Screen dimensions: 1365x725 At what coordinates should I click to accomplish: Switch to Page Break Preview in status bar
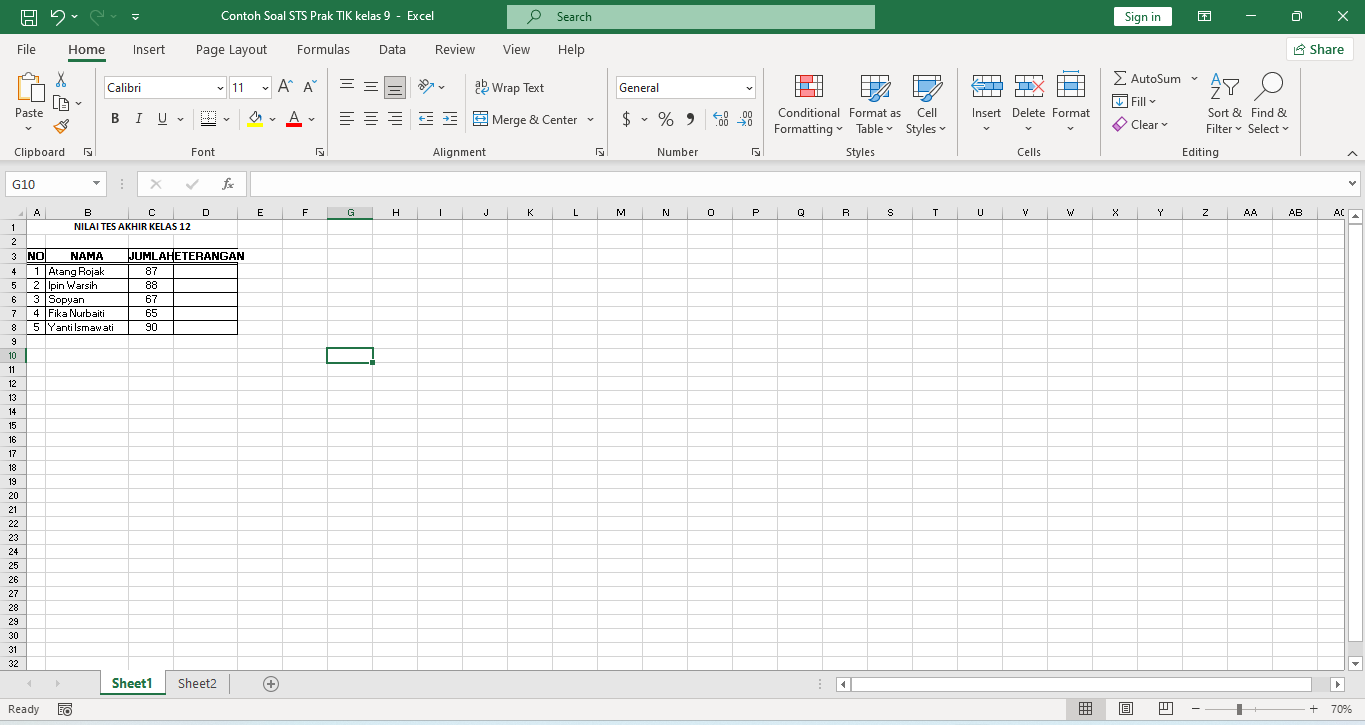(1166, 709)
